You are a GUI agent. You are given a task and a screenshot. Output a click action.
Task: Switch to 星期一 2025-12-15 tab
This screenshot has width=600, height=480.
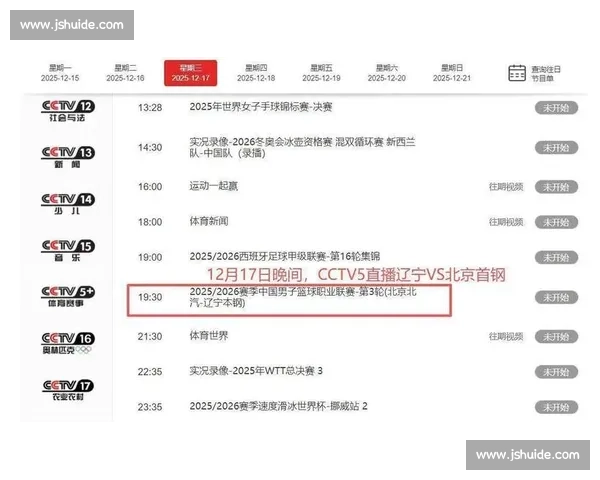coord(60,73)
